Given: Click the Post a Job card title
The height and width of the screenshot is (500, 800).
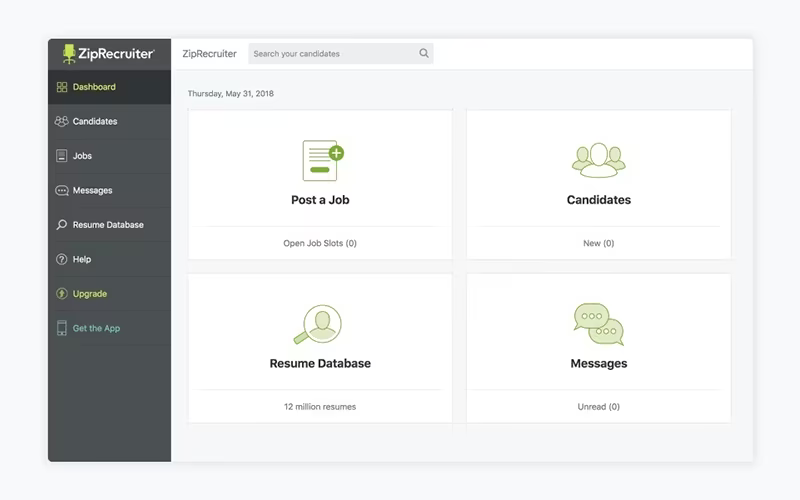Looking at the screenshot, I should point(320,200).
